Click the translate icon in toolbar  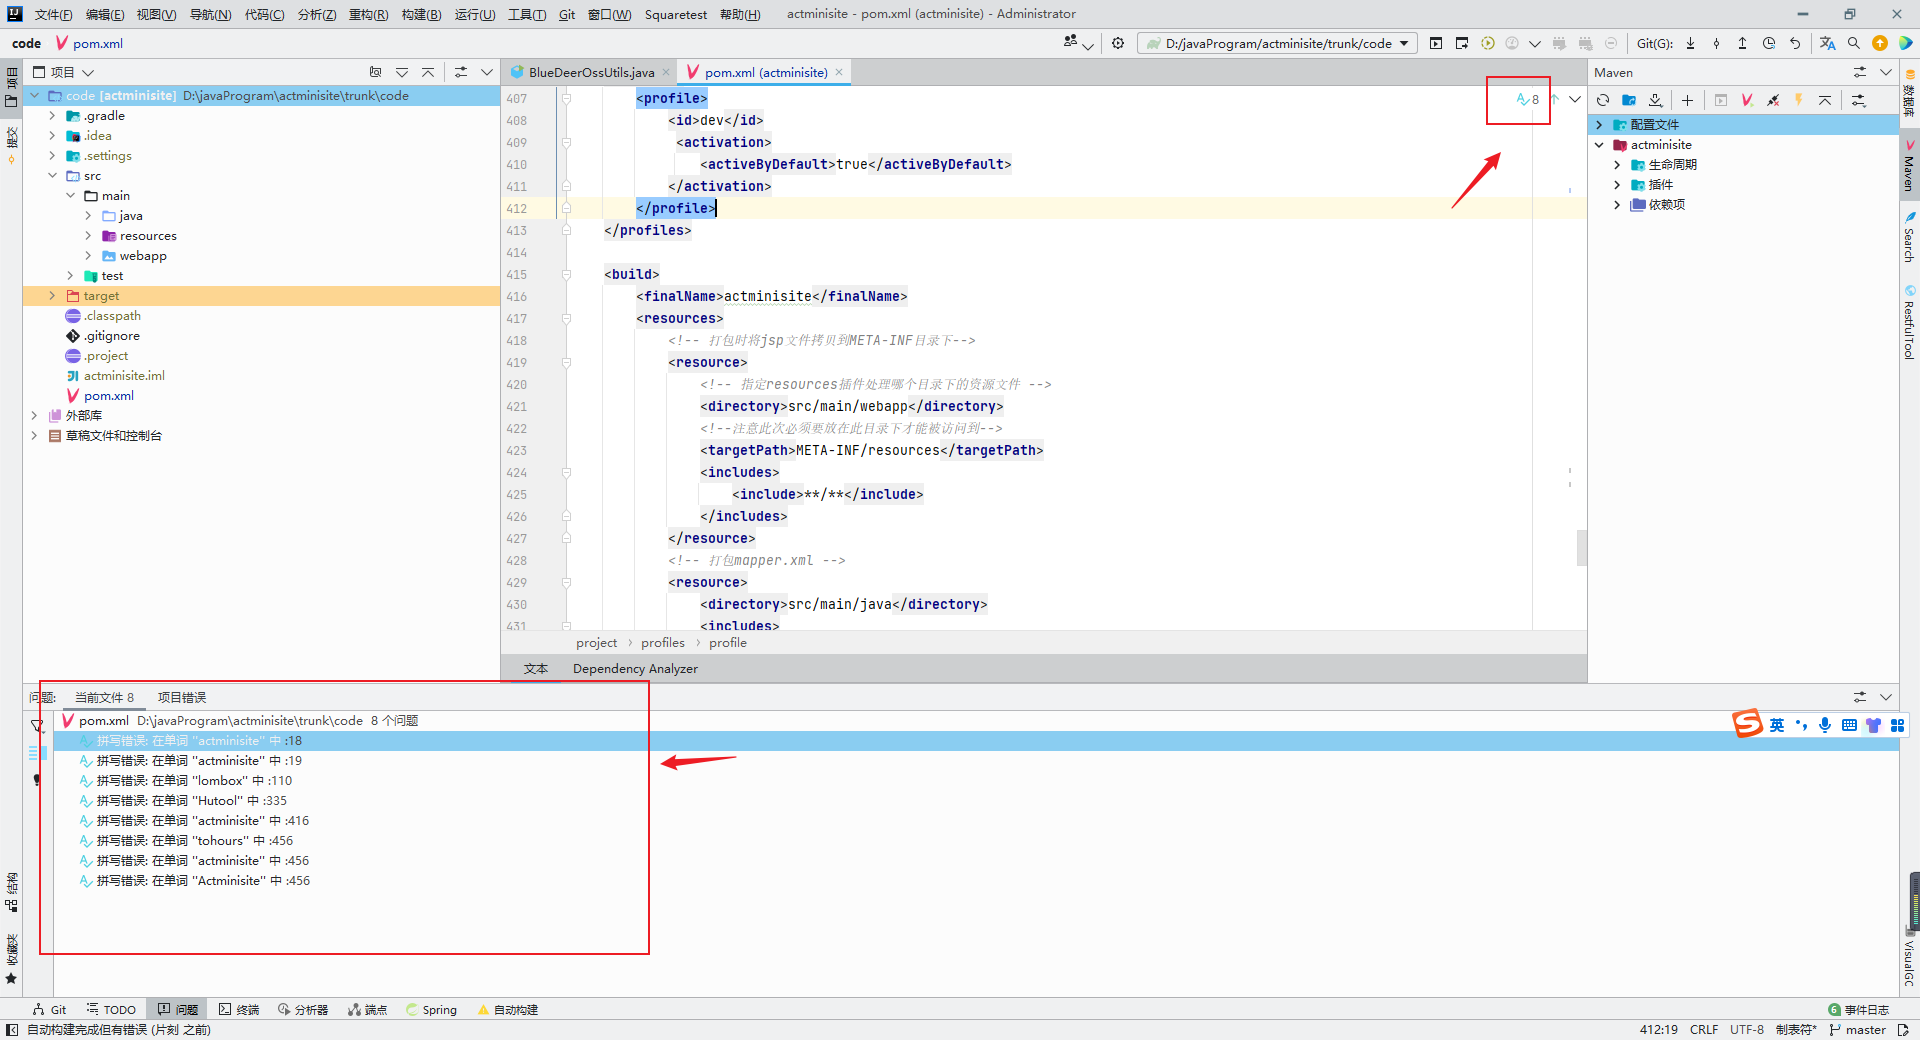point(1827,43)
